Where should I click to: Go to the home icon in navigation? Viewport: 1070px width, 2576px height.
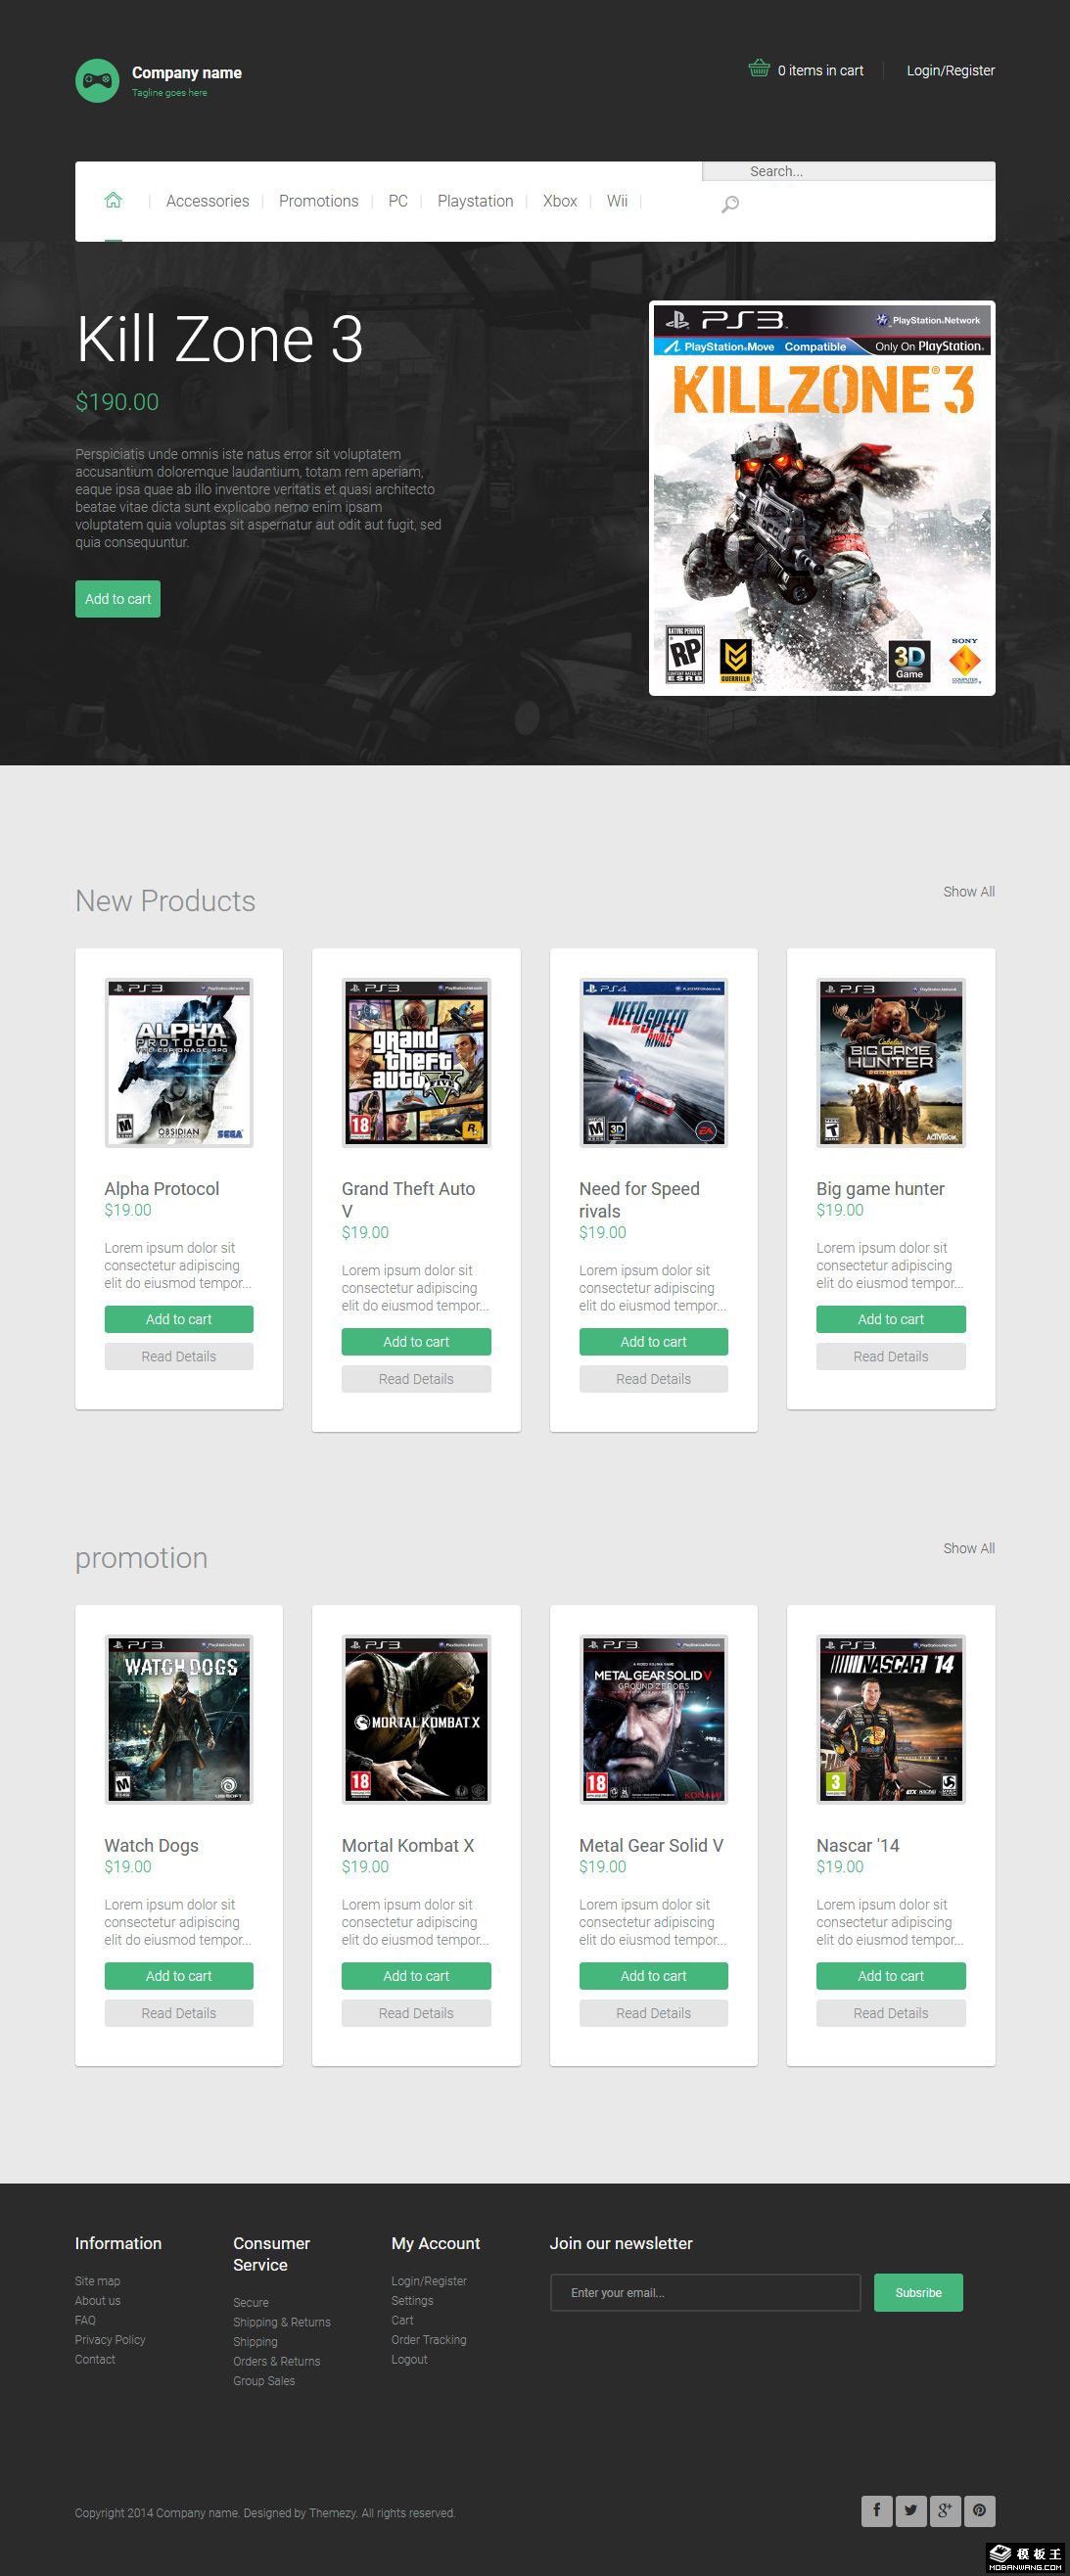(x=113, y=200)
